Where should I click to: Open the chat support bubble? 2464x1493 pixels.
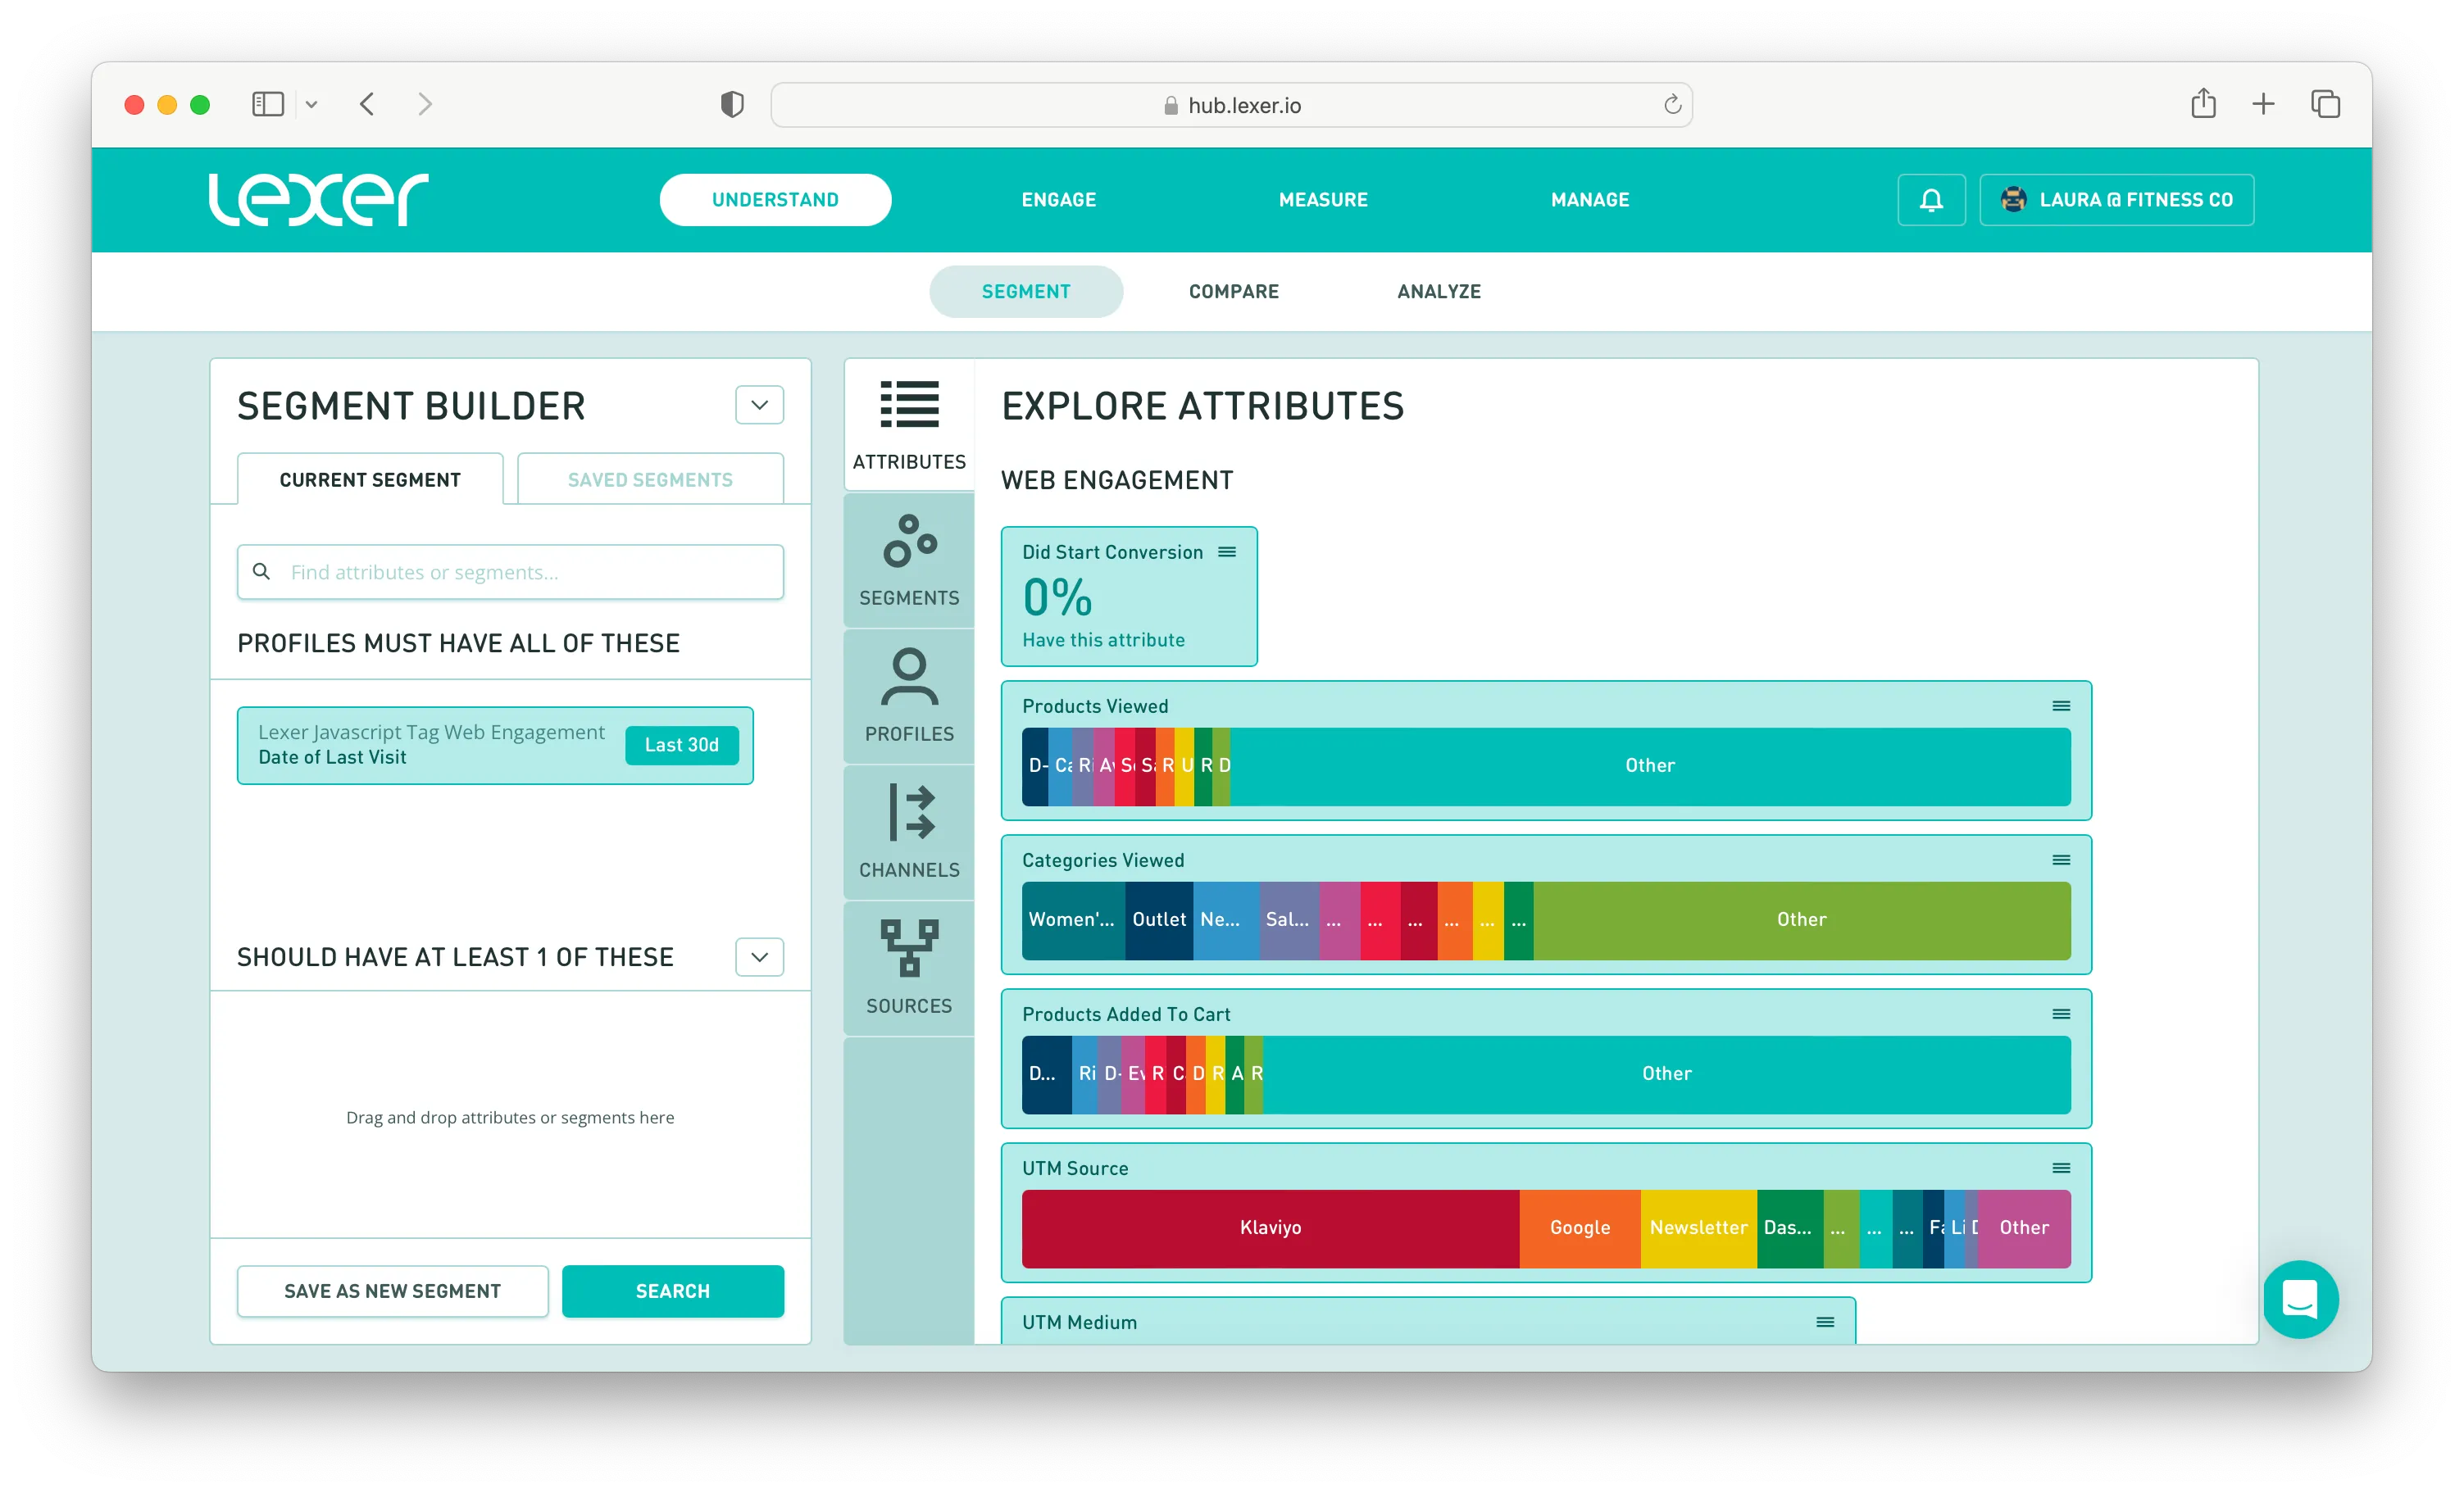click(2299, 1299)
